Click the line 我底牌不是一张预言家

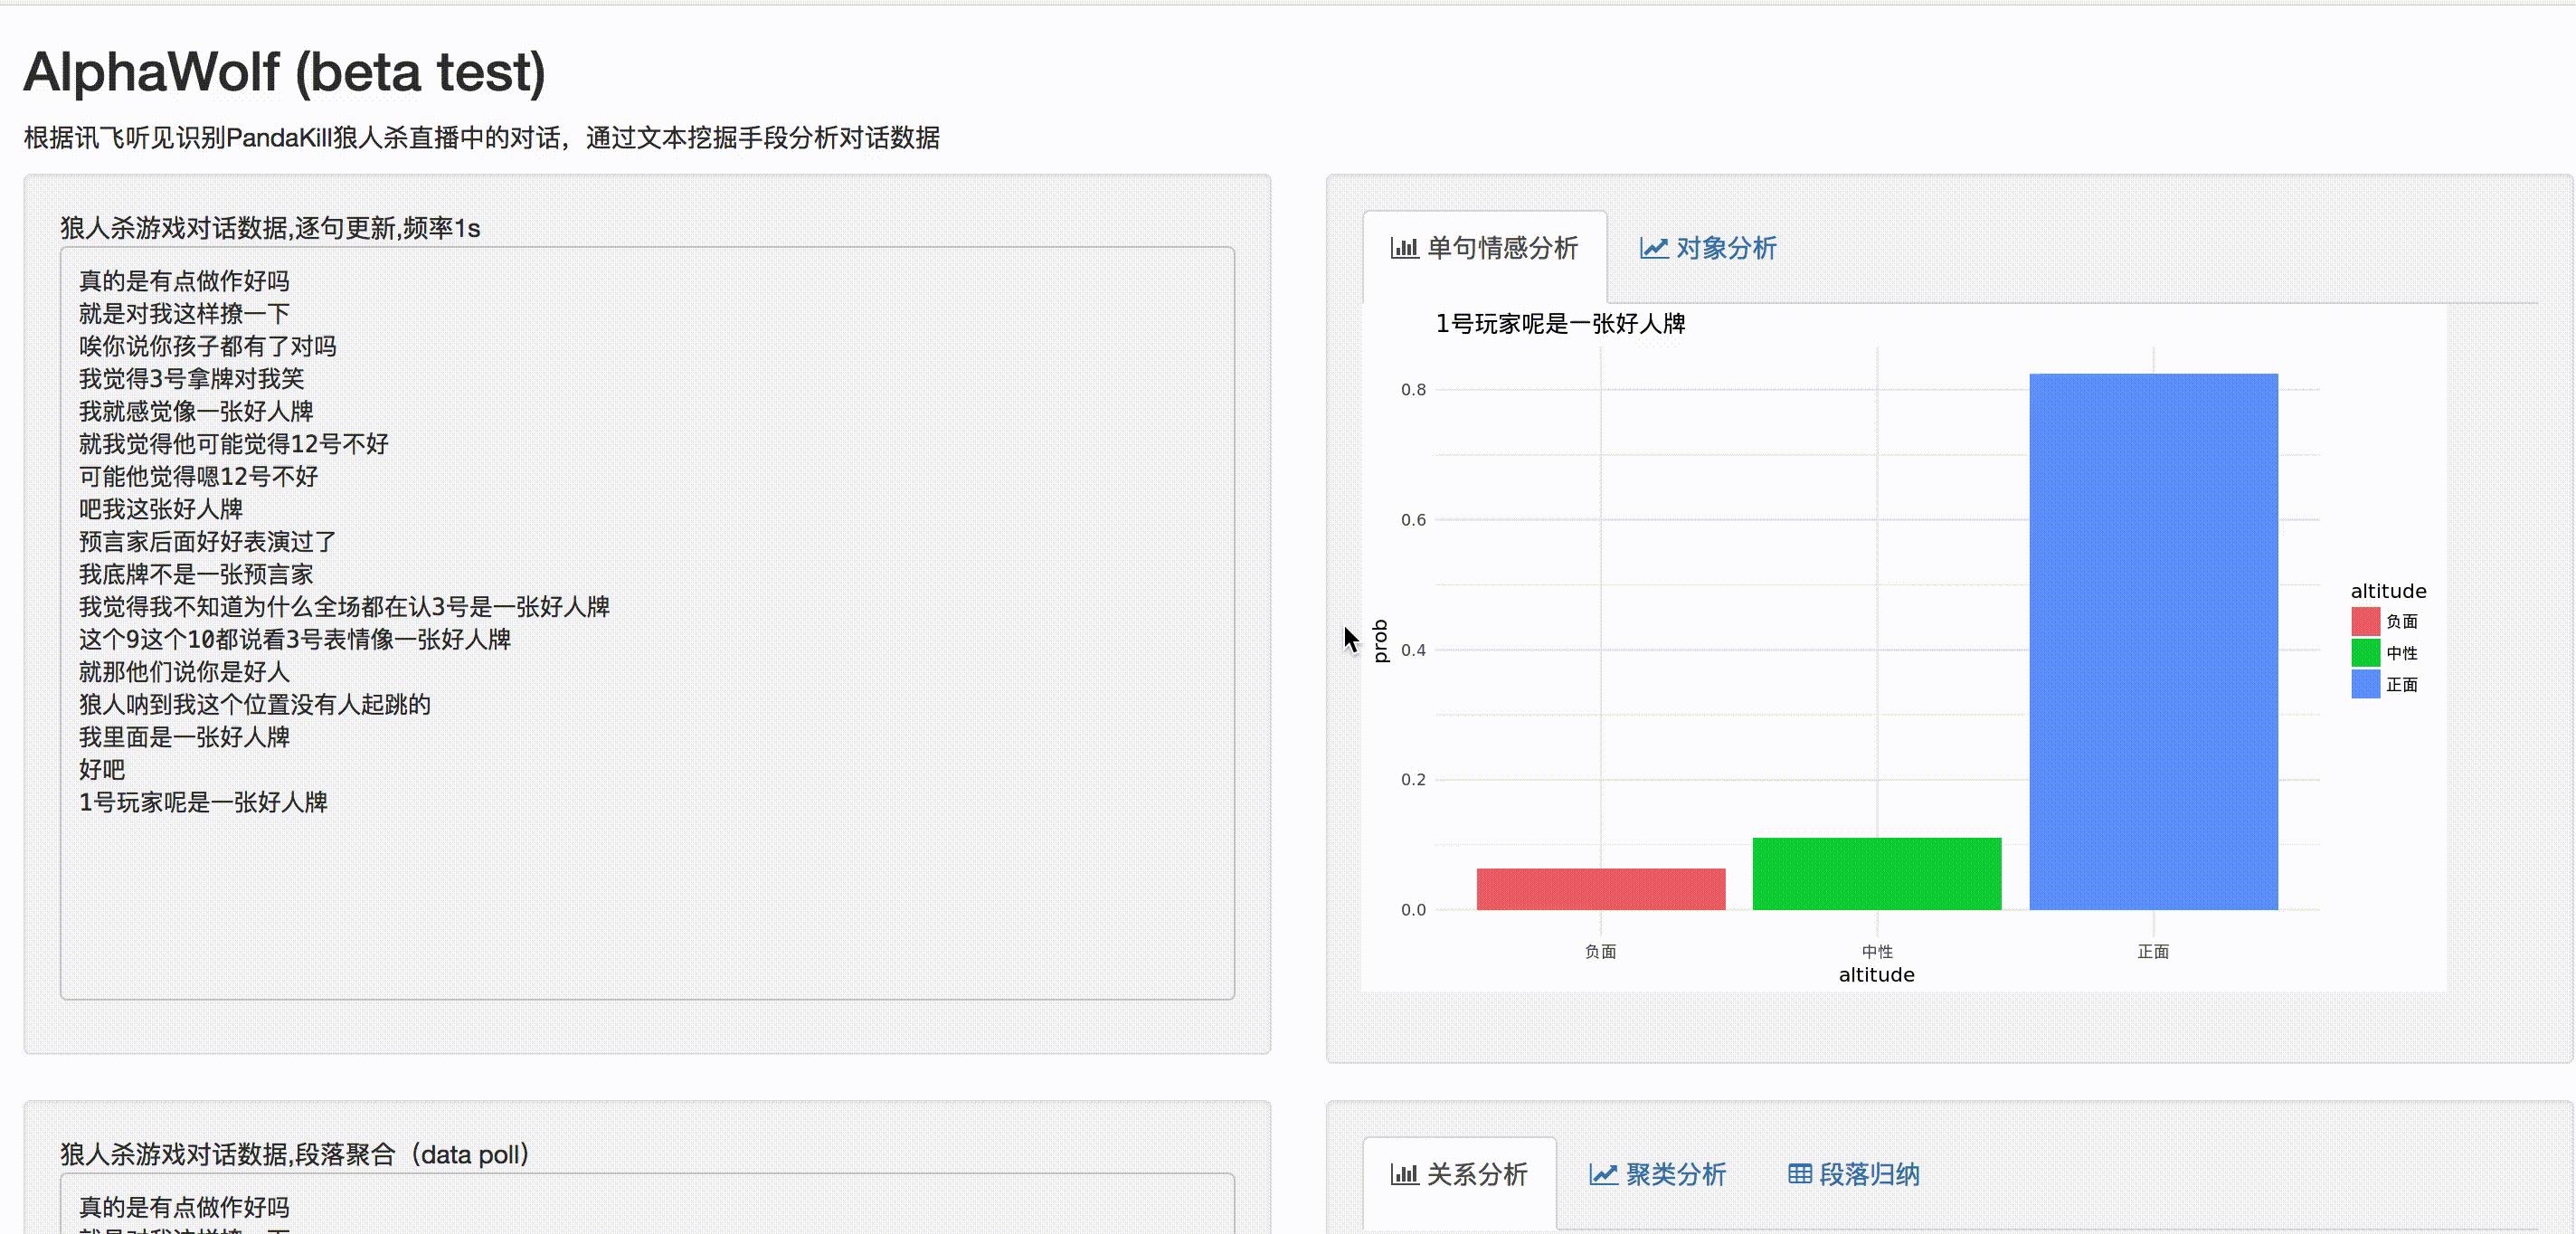(196, 574)
